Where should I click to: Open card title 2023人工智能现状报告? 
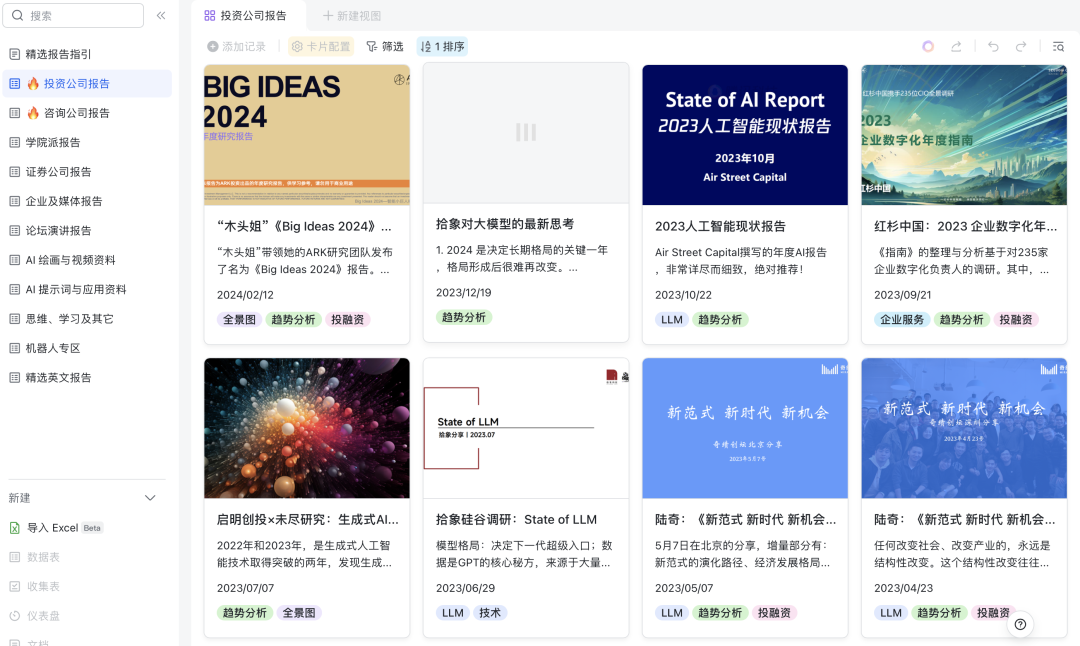tap(720, 226)
